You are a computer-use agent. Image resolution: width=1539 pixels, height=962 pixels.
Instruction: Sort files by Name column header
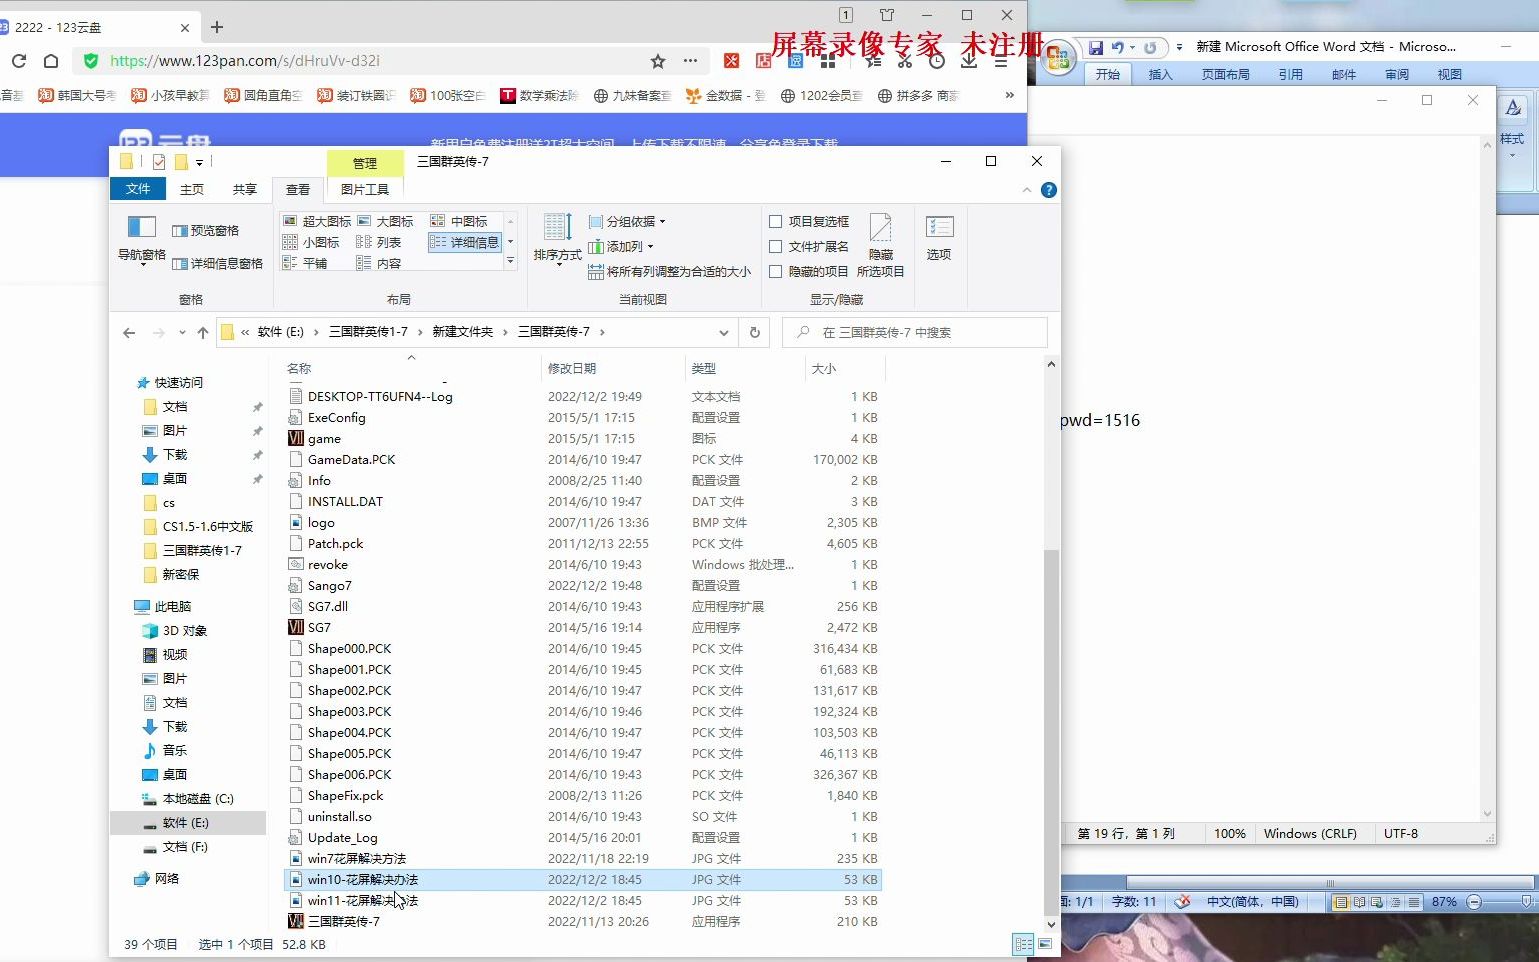tap(410, 368)
